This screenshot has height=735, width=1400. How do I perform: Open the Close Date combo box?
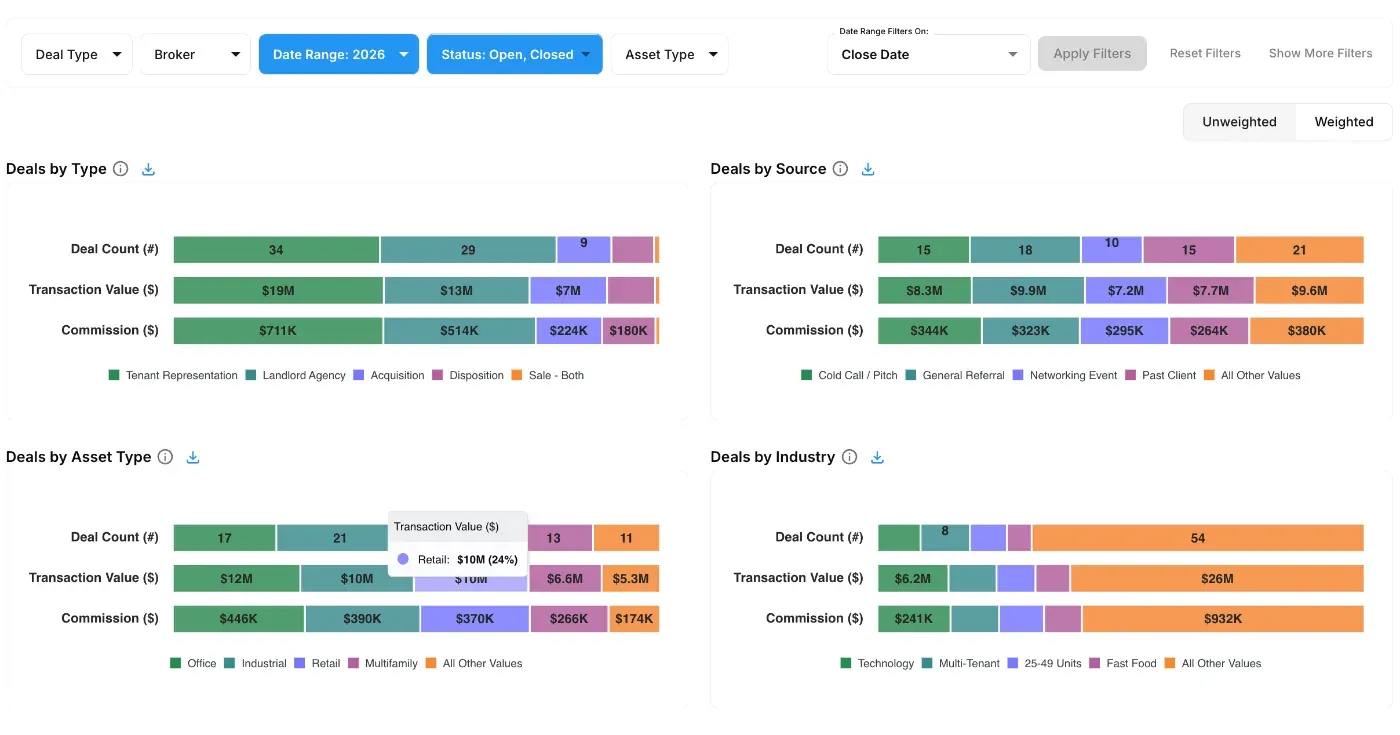[929, 54]
